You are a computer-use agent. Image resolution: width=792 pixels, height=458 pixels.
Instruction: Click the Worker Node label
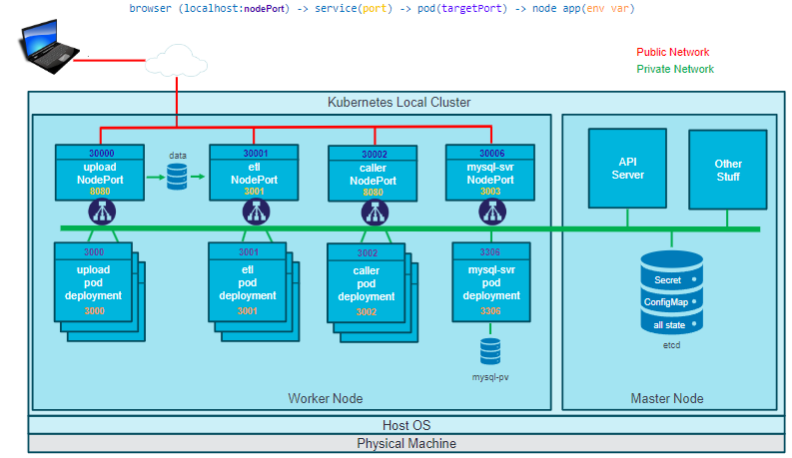325,398
